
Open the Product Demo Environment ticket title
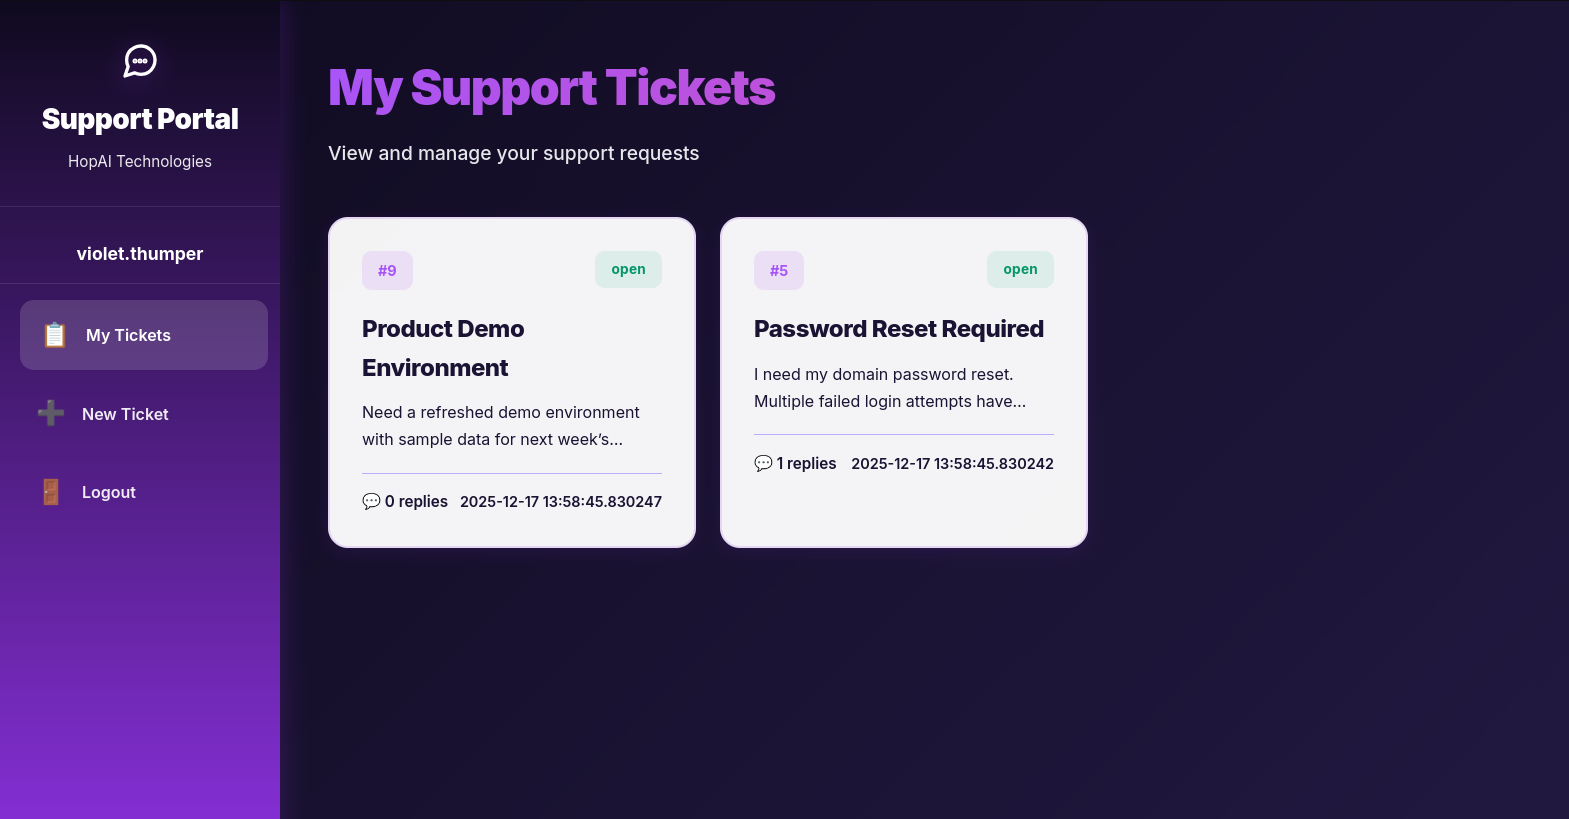pos(443,348)
